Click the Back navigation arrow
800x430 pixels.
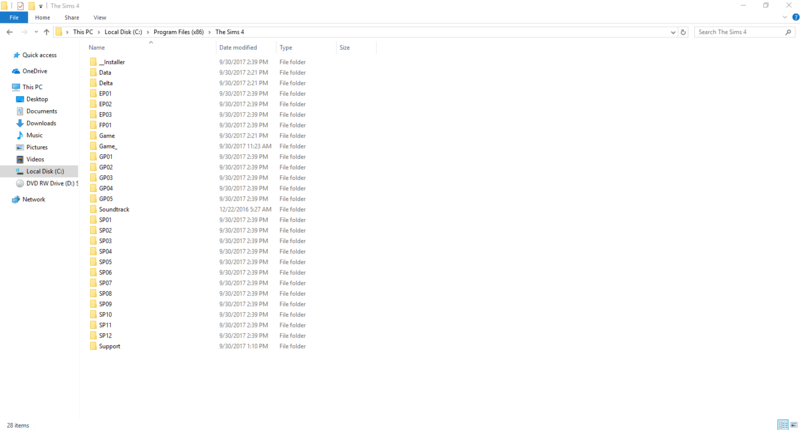(x=10, y=32)
